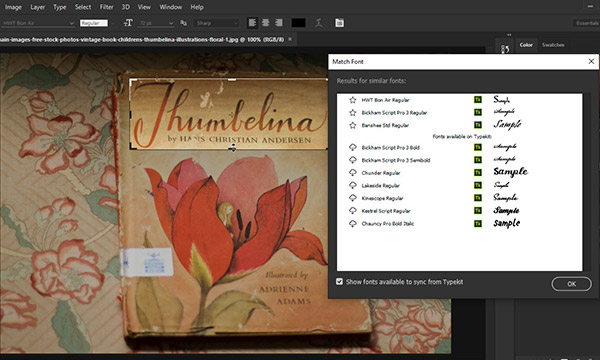Select Banshee Std Regular font name
600x360 pixels.
coord(385,125)
